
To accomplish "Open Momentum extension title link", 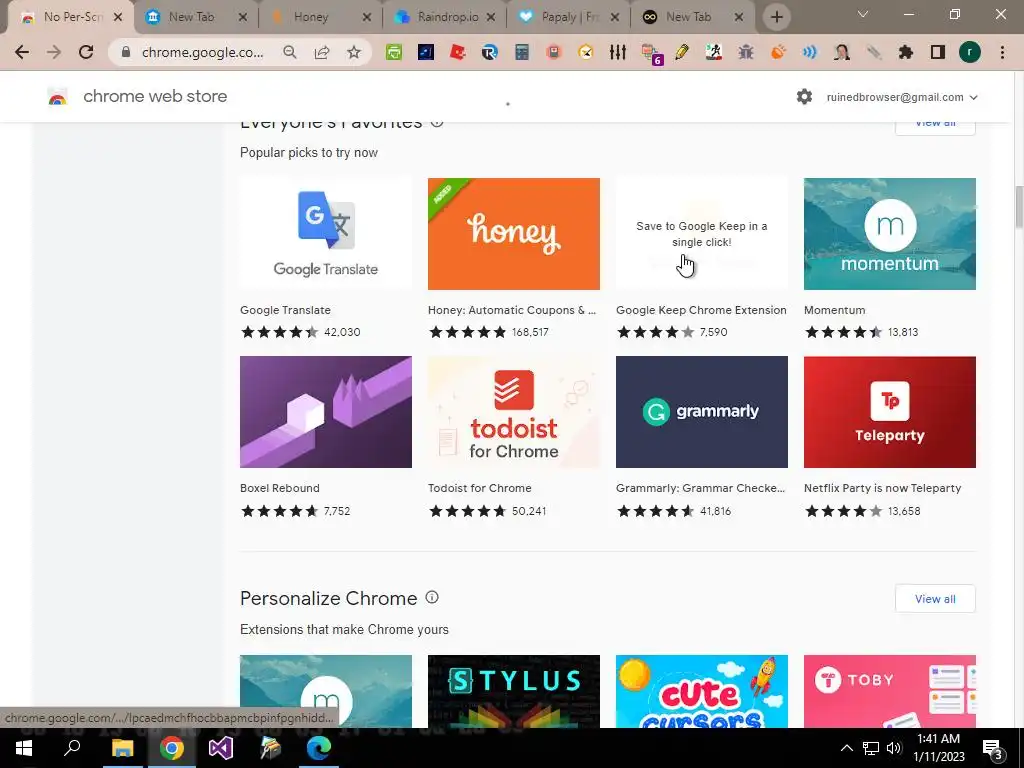I will coord(835,310).
